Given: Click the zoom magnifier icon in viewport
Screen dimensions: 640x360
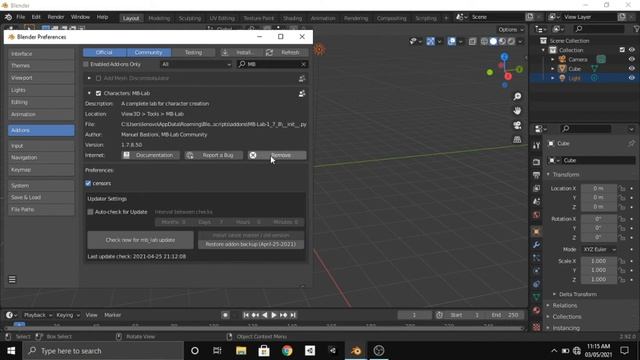Looking at the screenshot, I should pyautogui.click(x=517, y=96).
